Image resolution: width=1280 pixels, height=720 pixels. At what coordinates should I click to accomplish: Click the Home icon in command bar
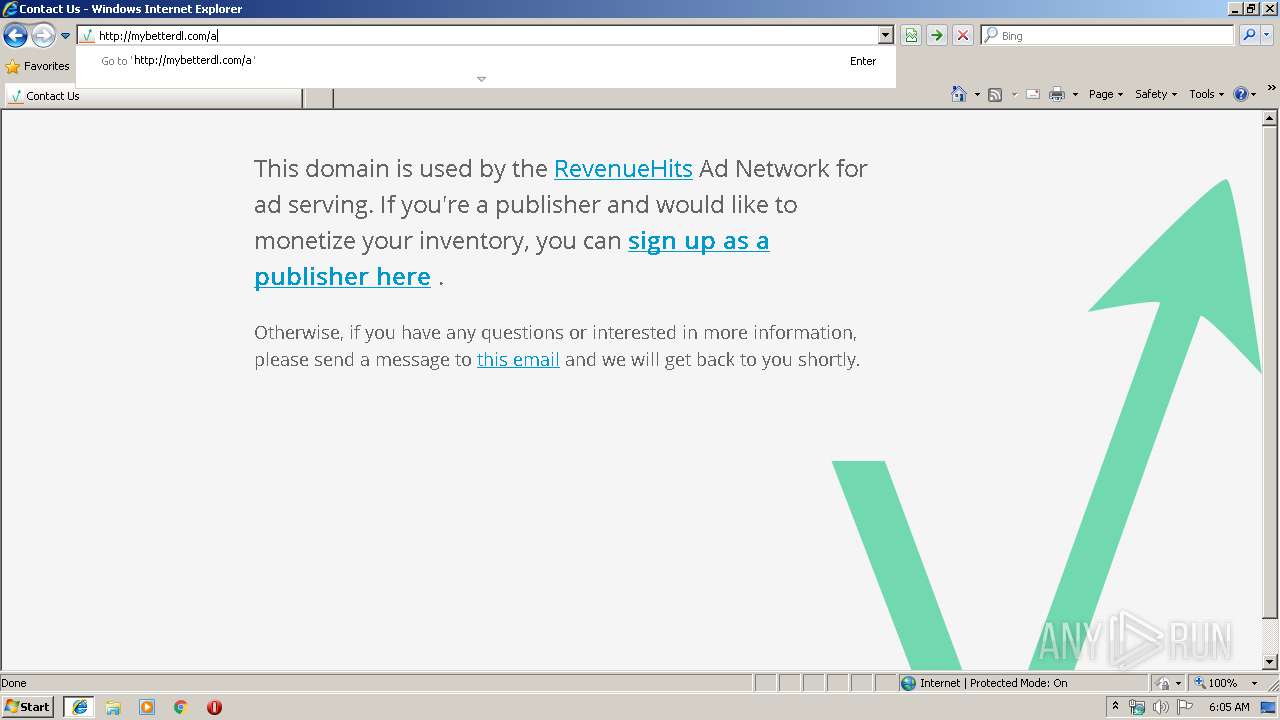tap(959, 94)
